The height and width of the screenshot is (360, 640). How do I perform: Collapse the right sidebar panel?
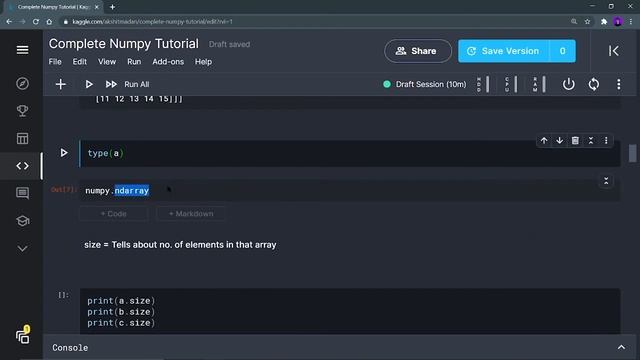[613, 51]
